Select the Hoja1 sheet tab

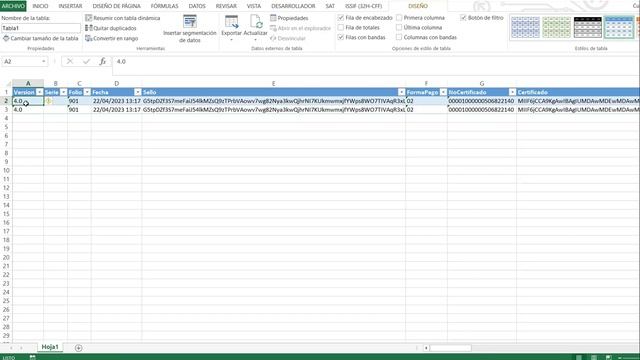pos(50,347)
